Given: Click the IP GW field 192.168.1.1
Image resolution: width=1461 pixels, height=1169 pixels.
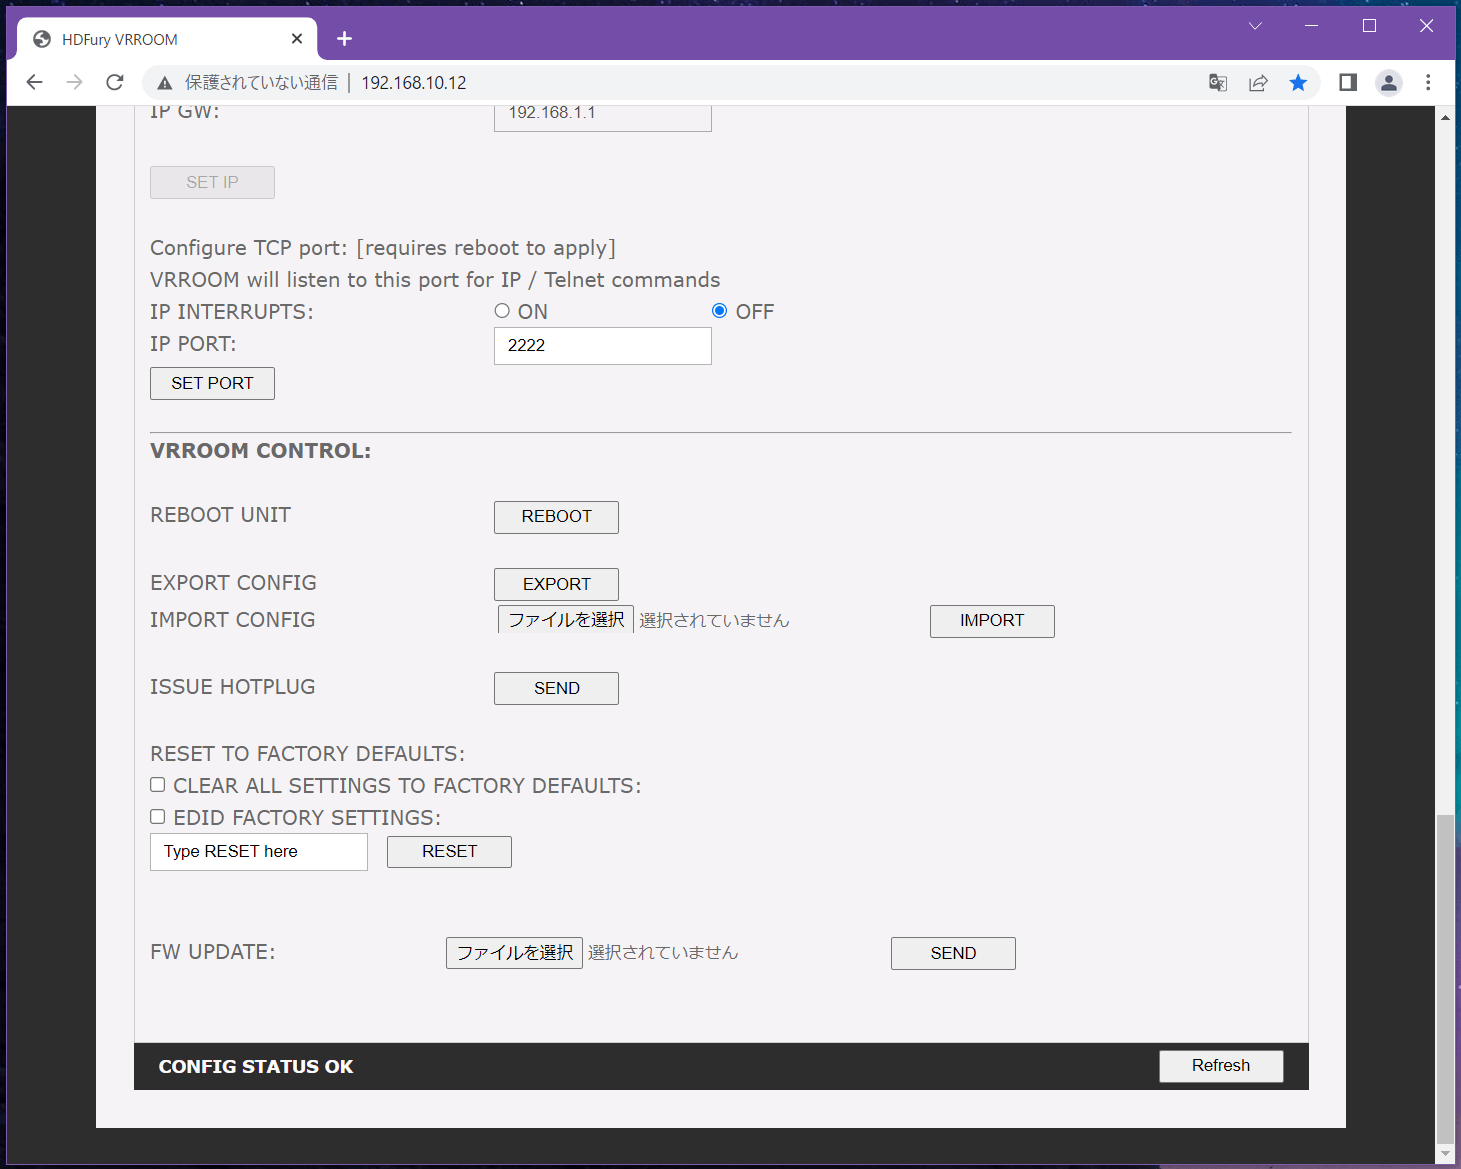Looking at the screenshot, I should [603, 117].
